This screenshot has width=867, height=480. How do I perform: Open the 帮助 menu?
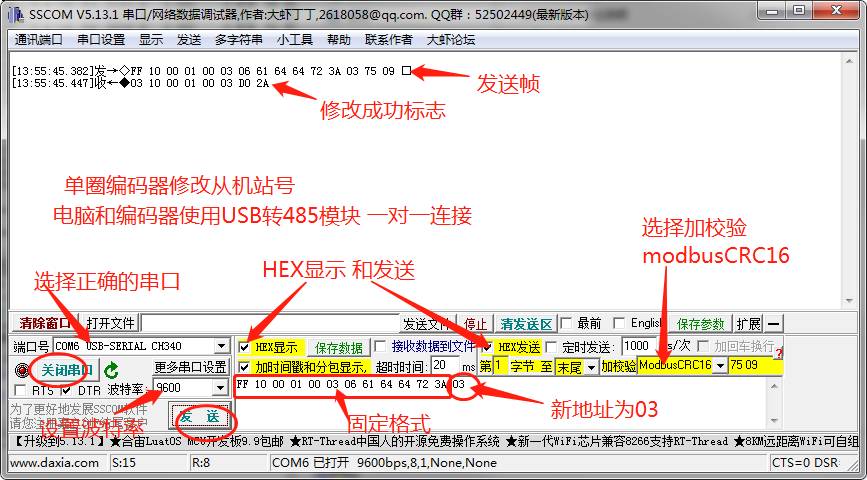[x=339, y=40]
